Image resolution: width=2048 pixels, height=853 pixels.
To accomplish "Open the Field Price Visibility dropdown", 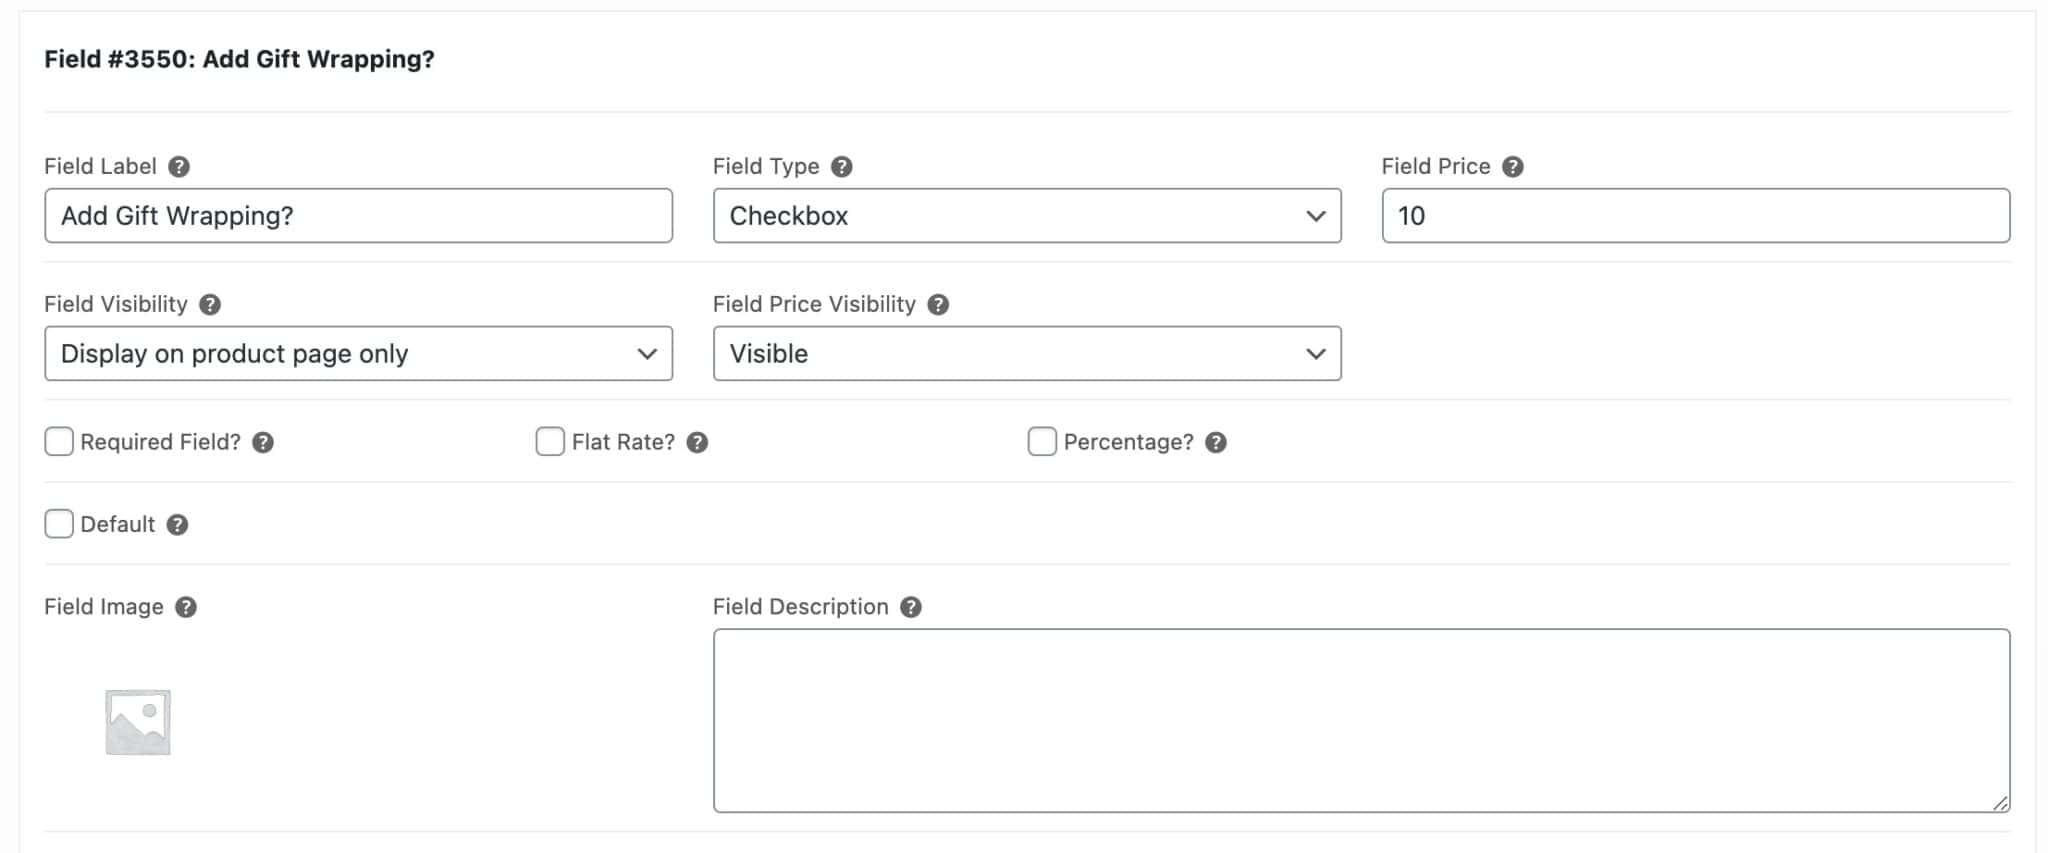I will pyautogui.click(x=1026, y=354).
